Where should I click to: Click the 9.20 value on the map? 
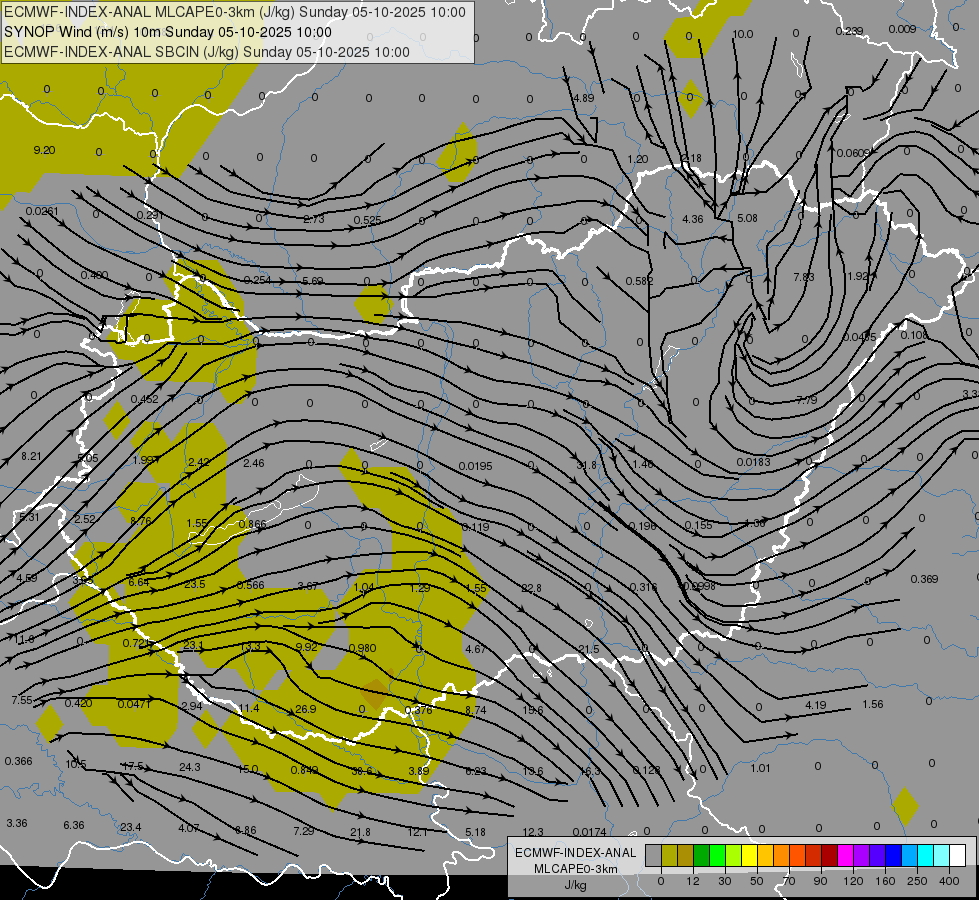44,150
